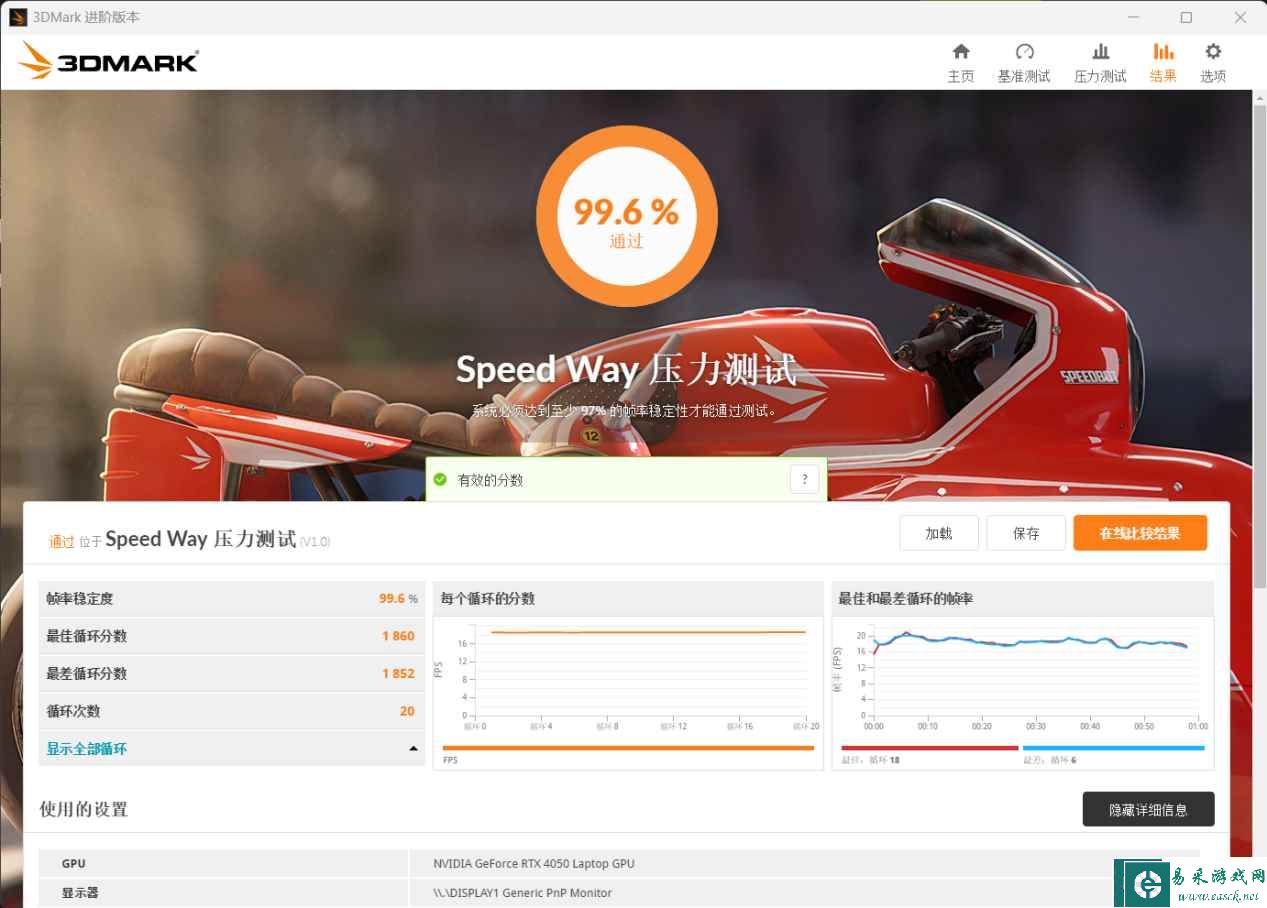Click the 显示器 row label

80,893
